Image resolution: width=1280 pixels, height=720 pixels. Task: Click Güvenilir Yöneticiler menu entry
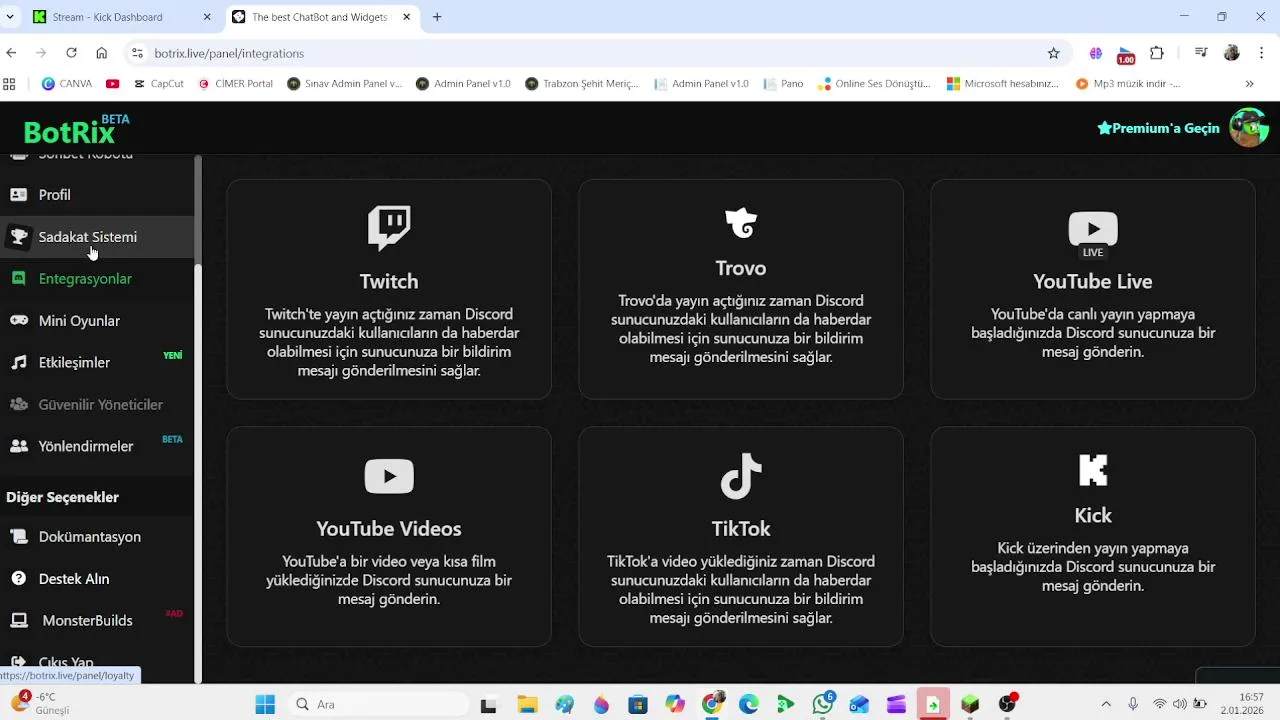[x=97, y=405]
